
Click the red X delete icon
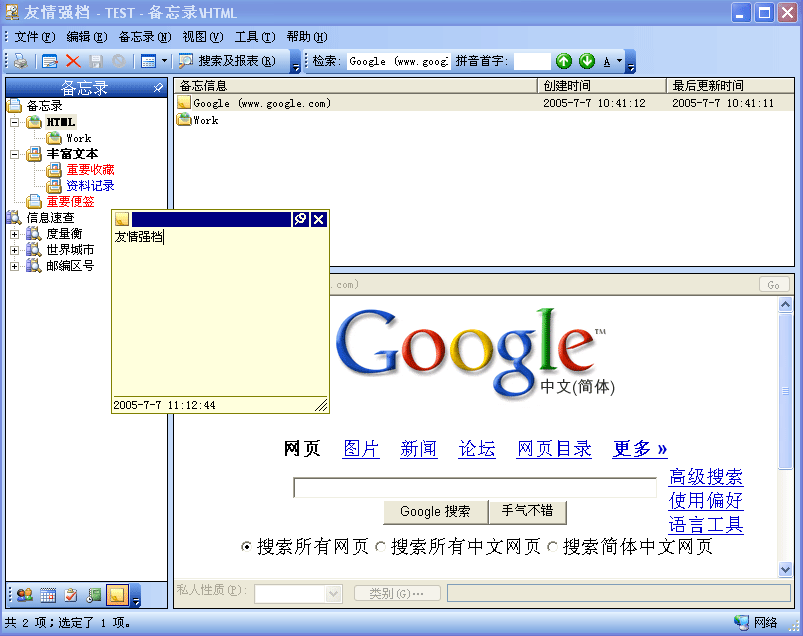tap(73, 61)
